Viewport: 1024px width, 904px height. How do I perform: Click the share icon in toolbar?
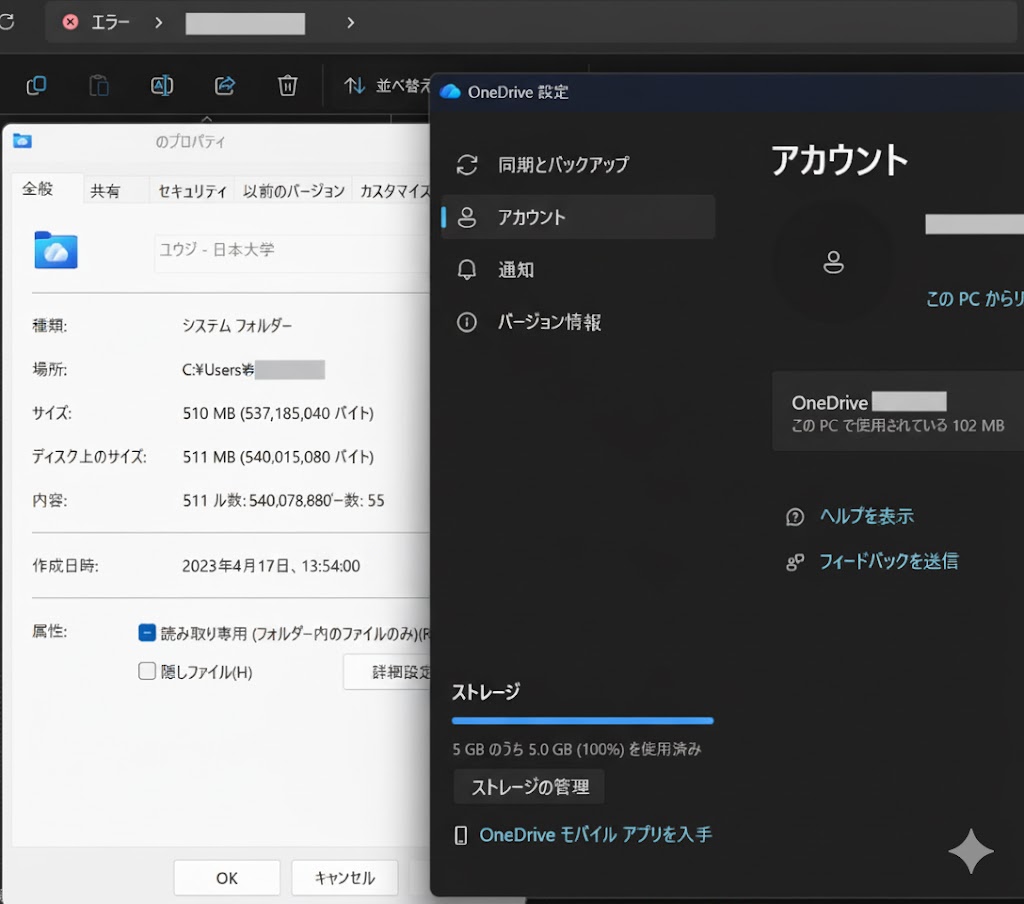(x=225, y=86)
